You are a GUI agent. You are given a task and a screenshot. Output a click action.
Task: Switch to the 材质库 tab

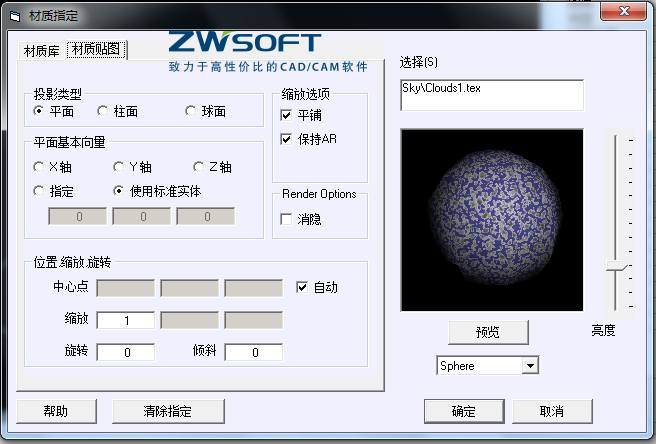pos(43,50)
